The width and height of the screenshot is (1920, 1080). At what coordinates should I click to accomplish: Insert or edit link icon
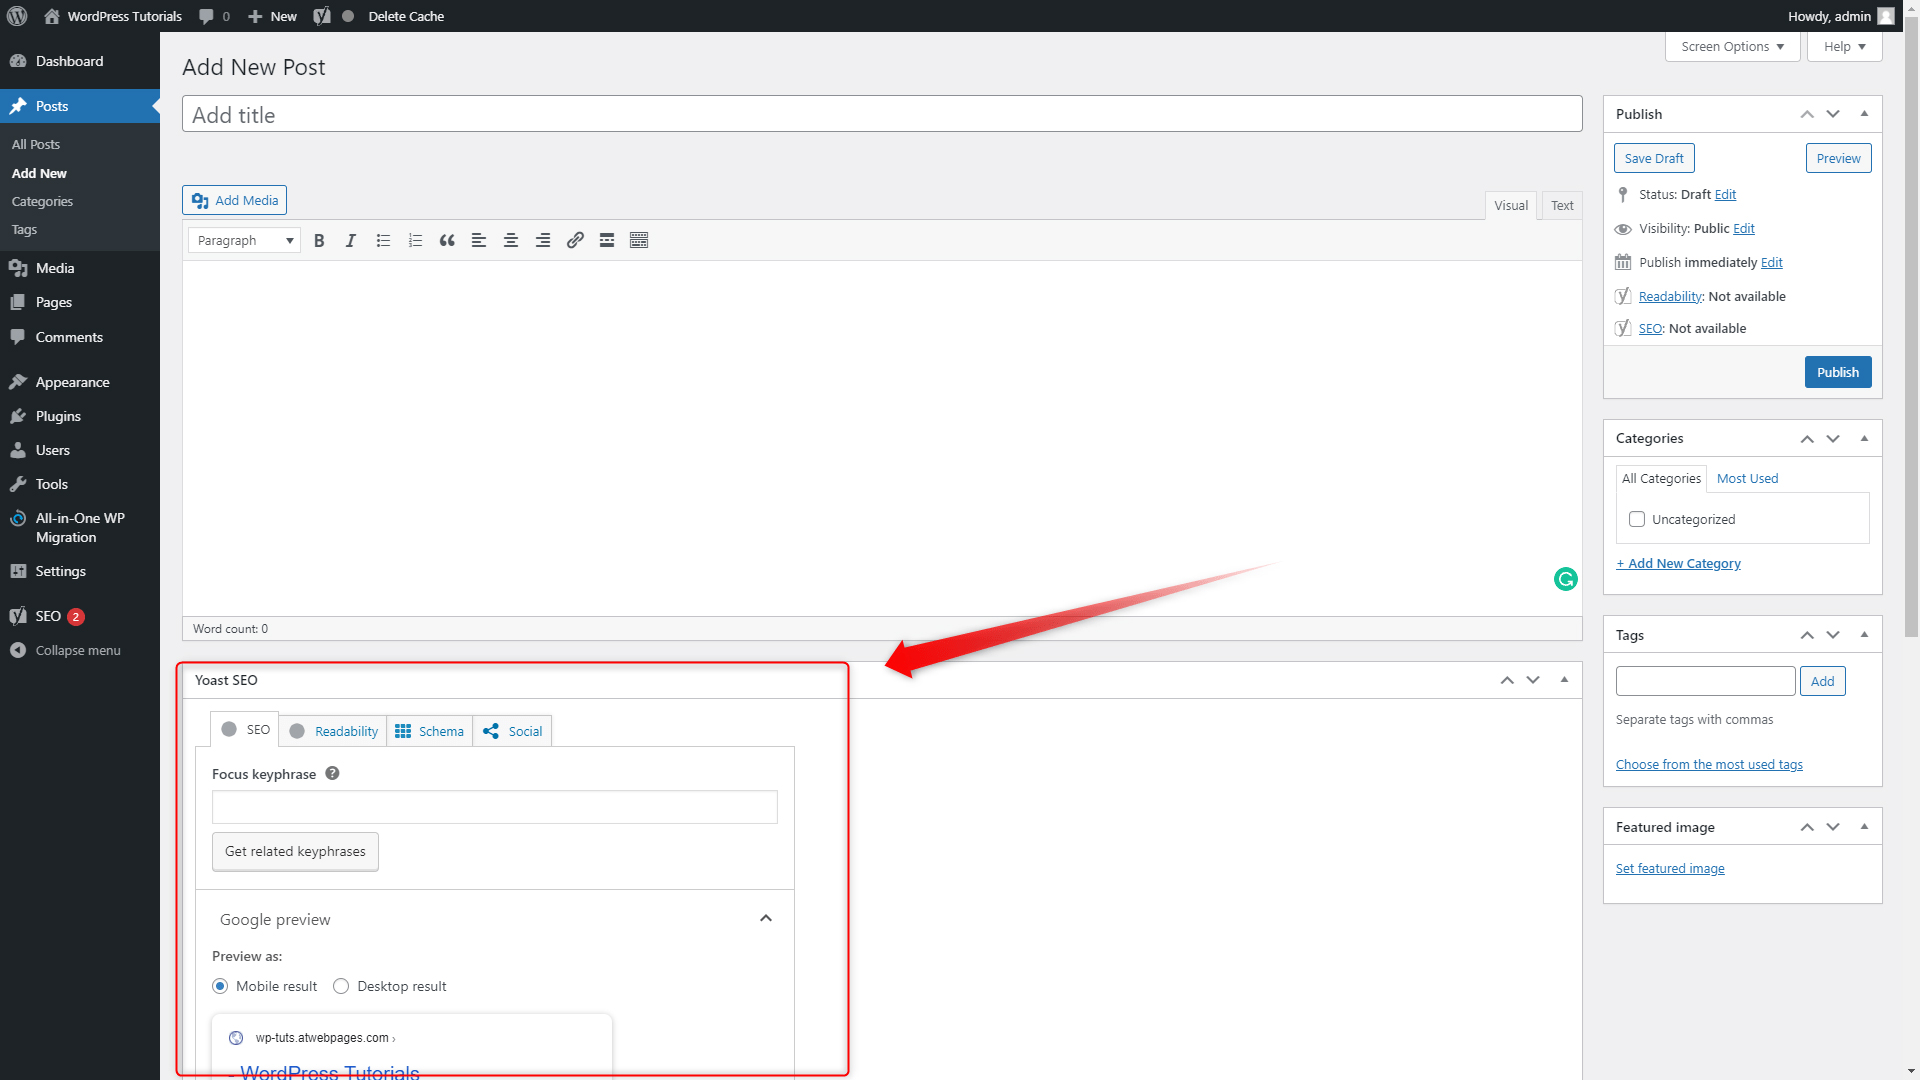(x=575, y=240)
